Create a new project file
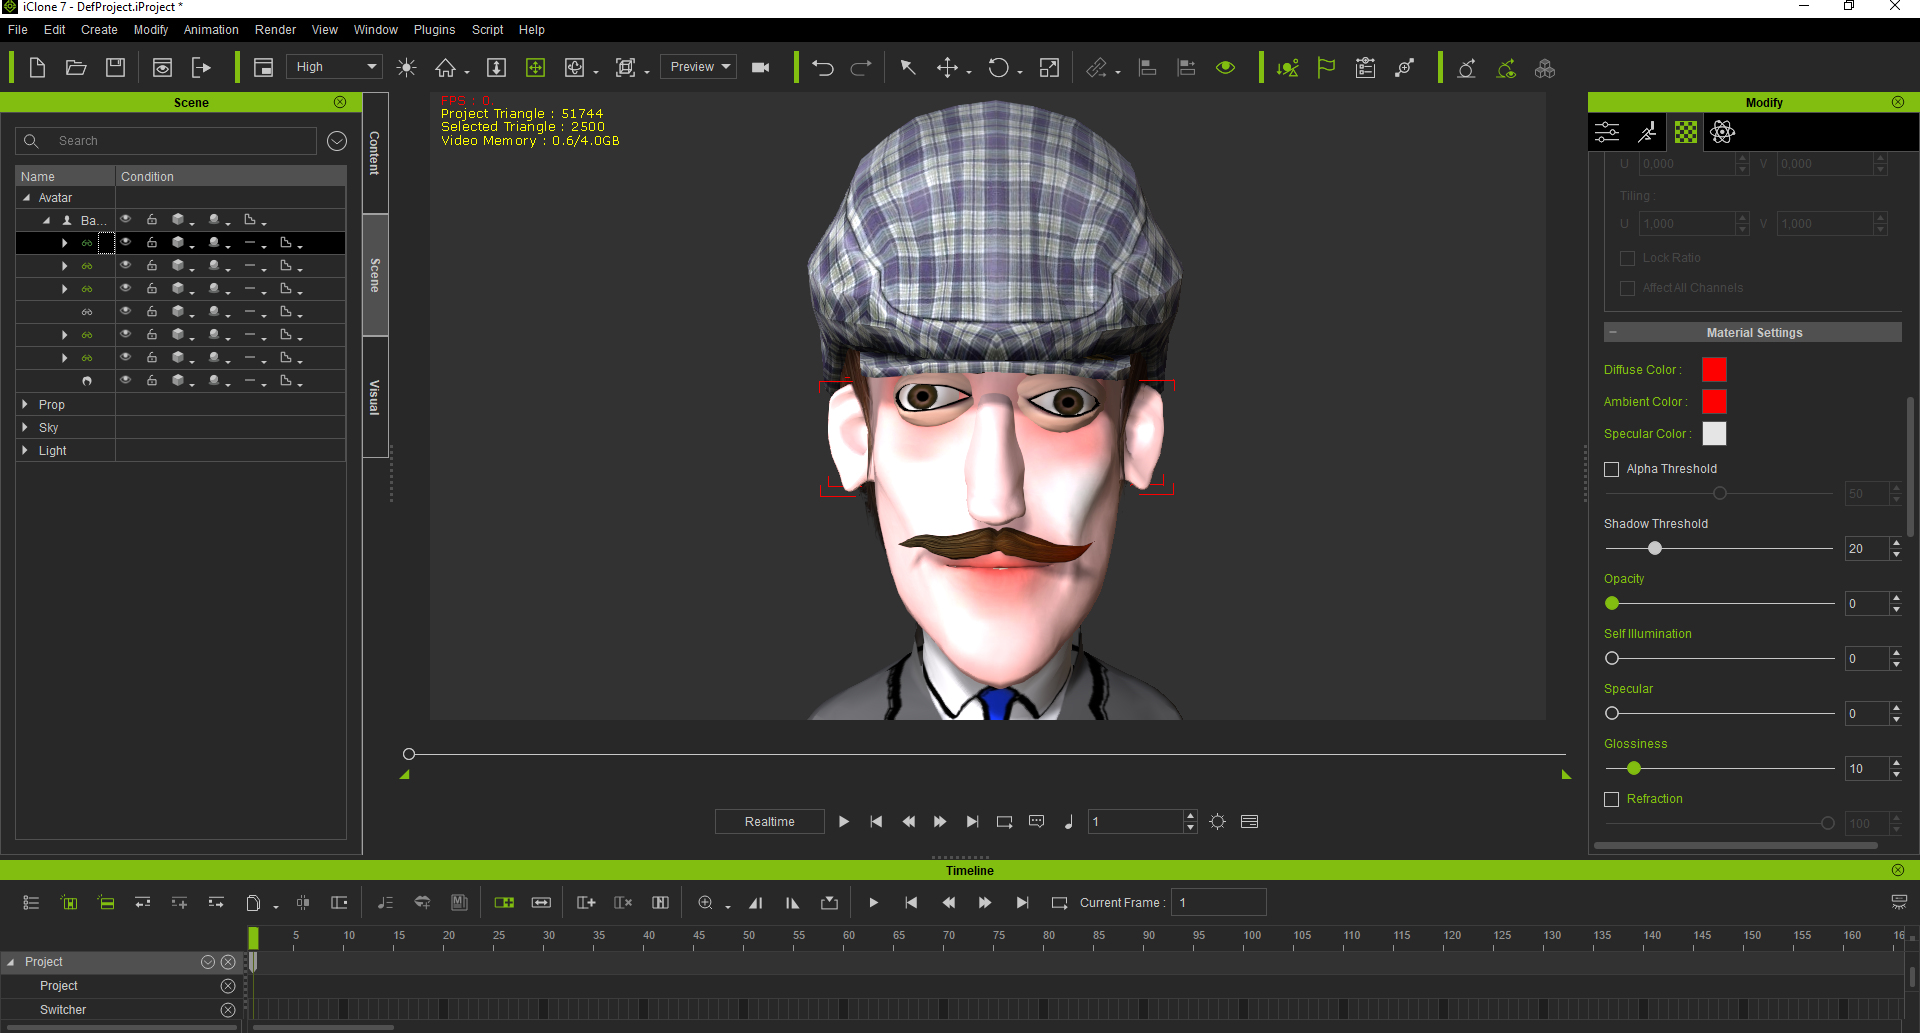 [37, 68]
